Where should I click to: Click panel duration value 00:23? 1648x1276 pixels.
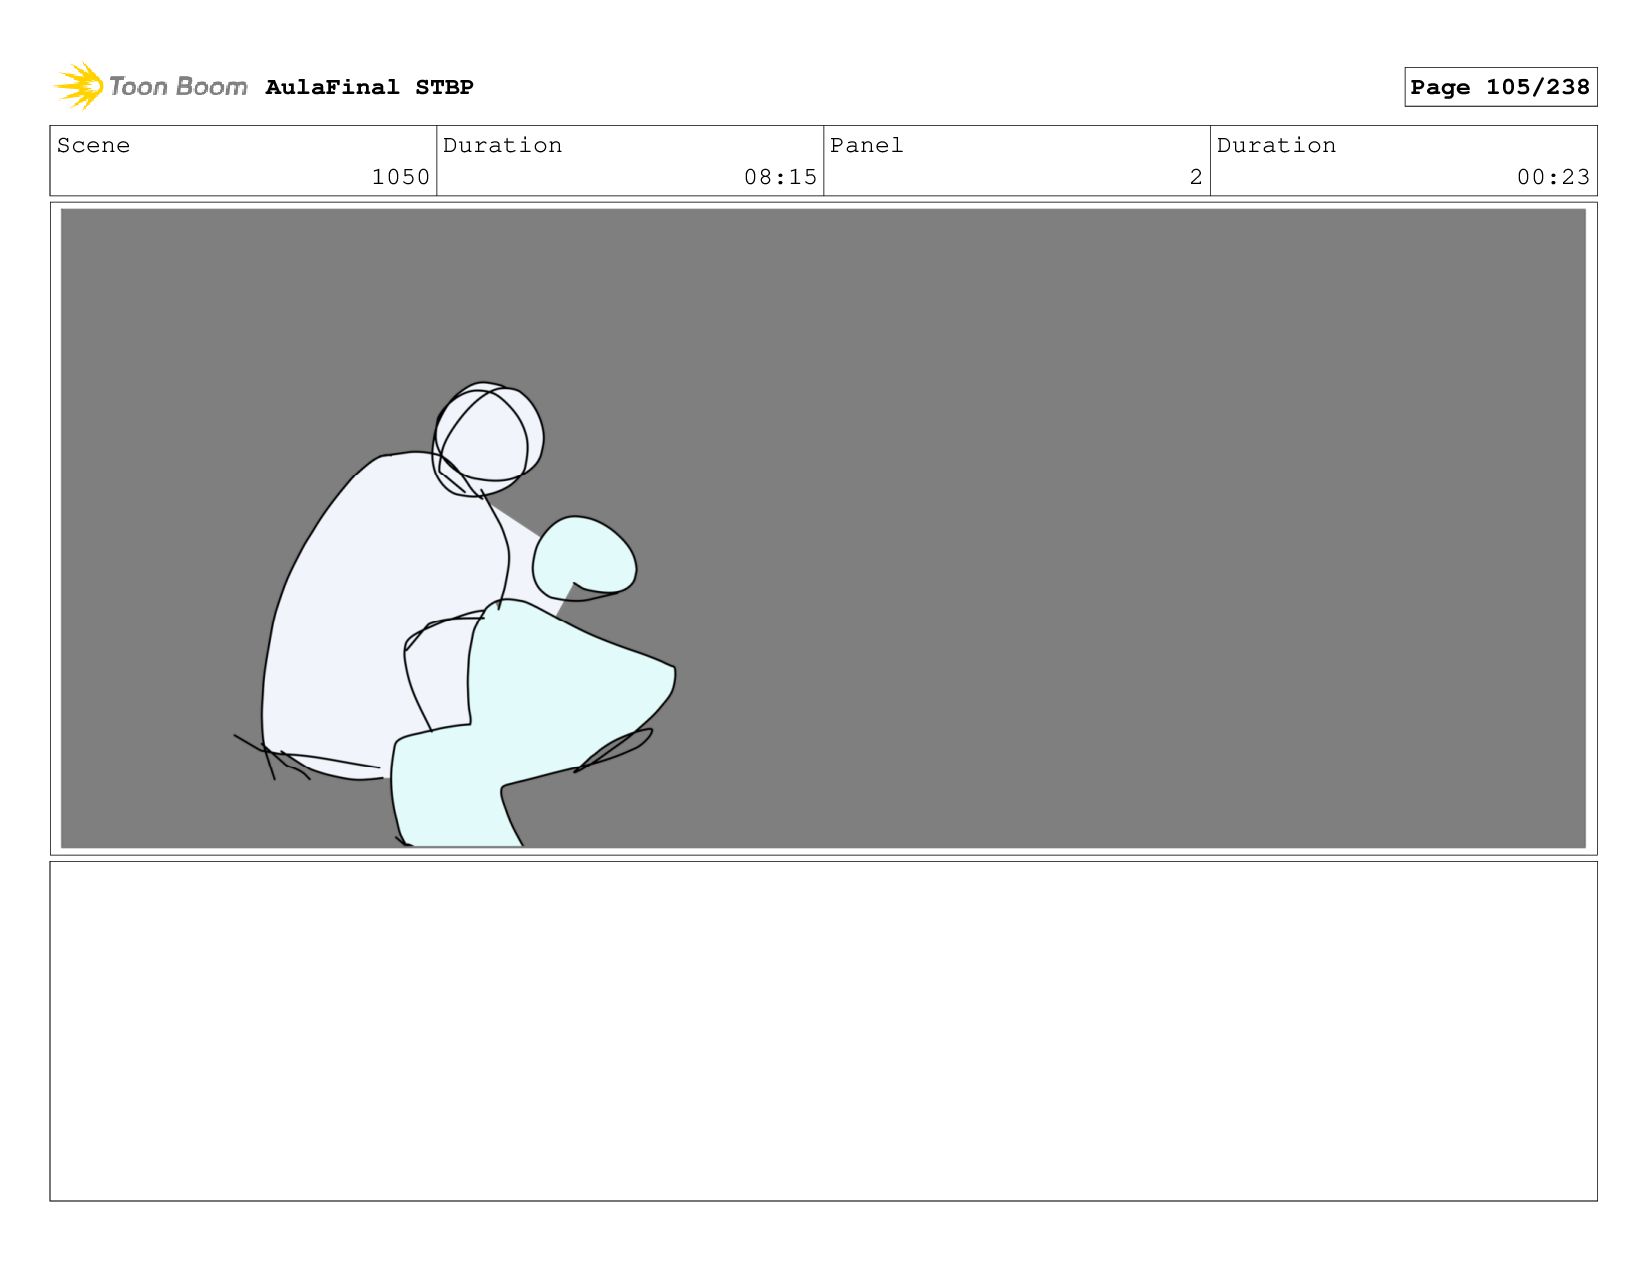pyautogui.click(x=1553, y=177)
